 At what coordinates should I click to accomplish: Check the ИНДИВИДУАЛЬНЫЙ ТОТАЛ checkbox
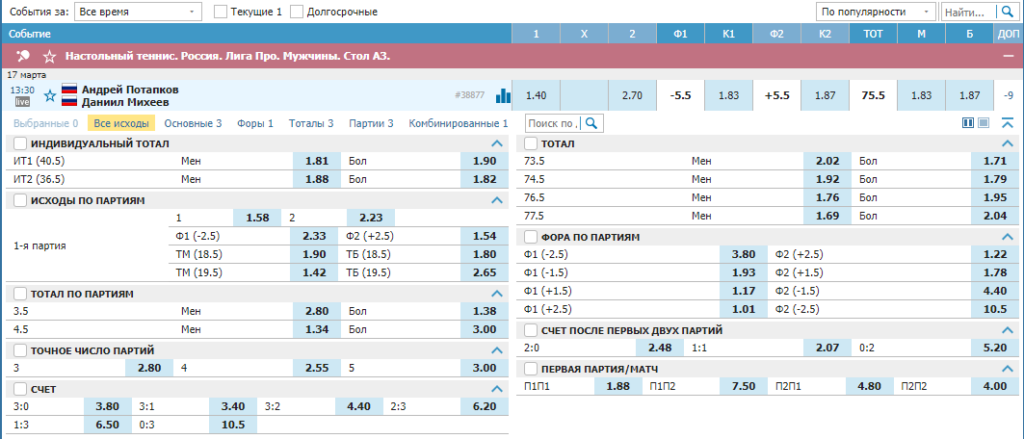tap(20, 144)
